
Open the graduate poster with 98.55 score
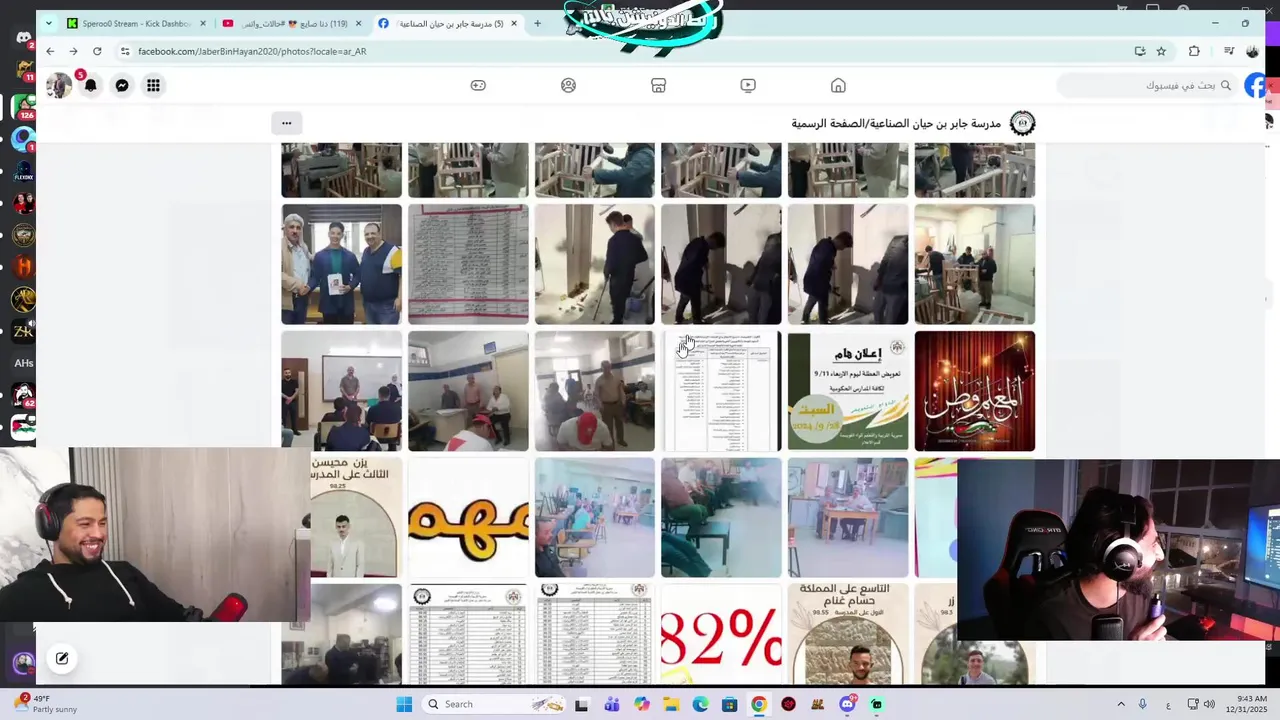(848, 634)
